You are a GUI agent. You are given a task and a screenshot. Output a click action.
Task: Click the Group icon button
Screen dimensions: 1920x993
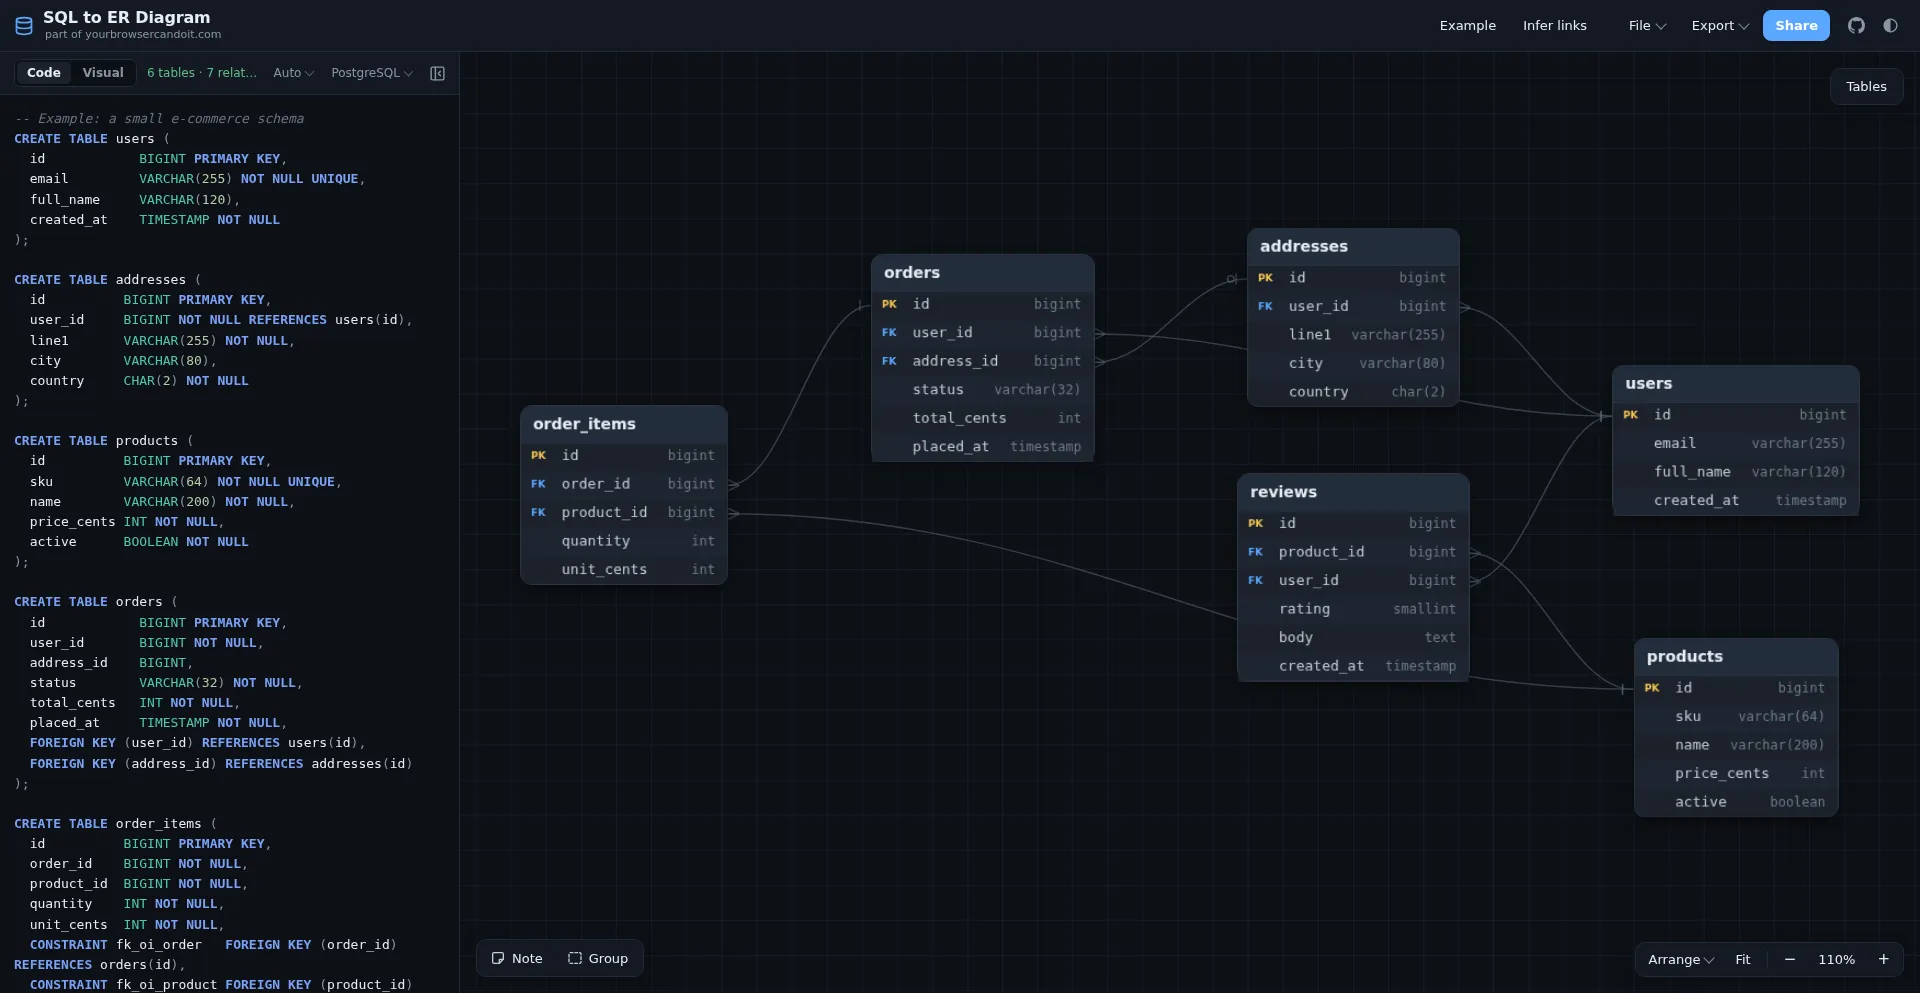click(x=598, y=958)
